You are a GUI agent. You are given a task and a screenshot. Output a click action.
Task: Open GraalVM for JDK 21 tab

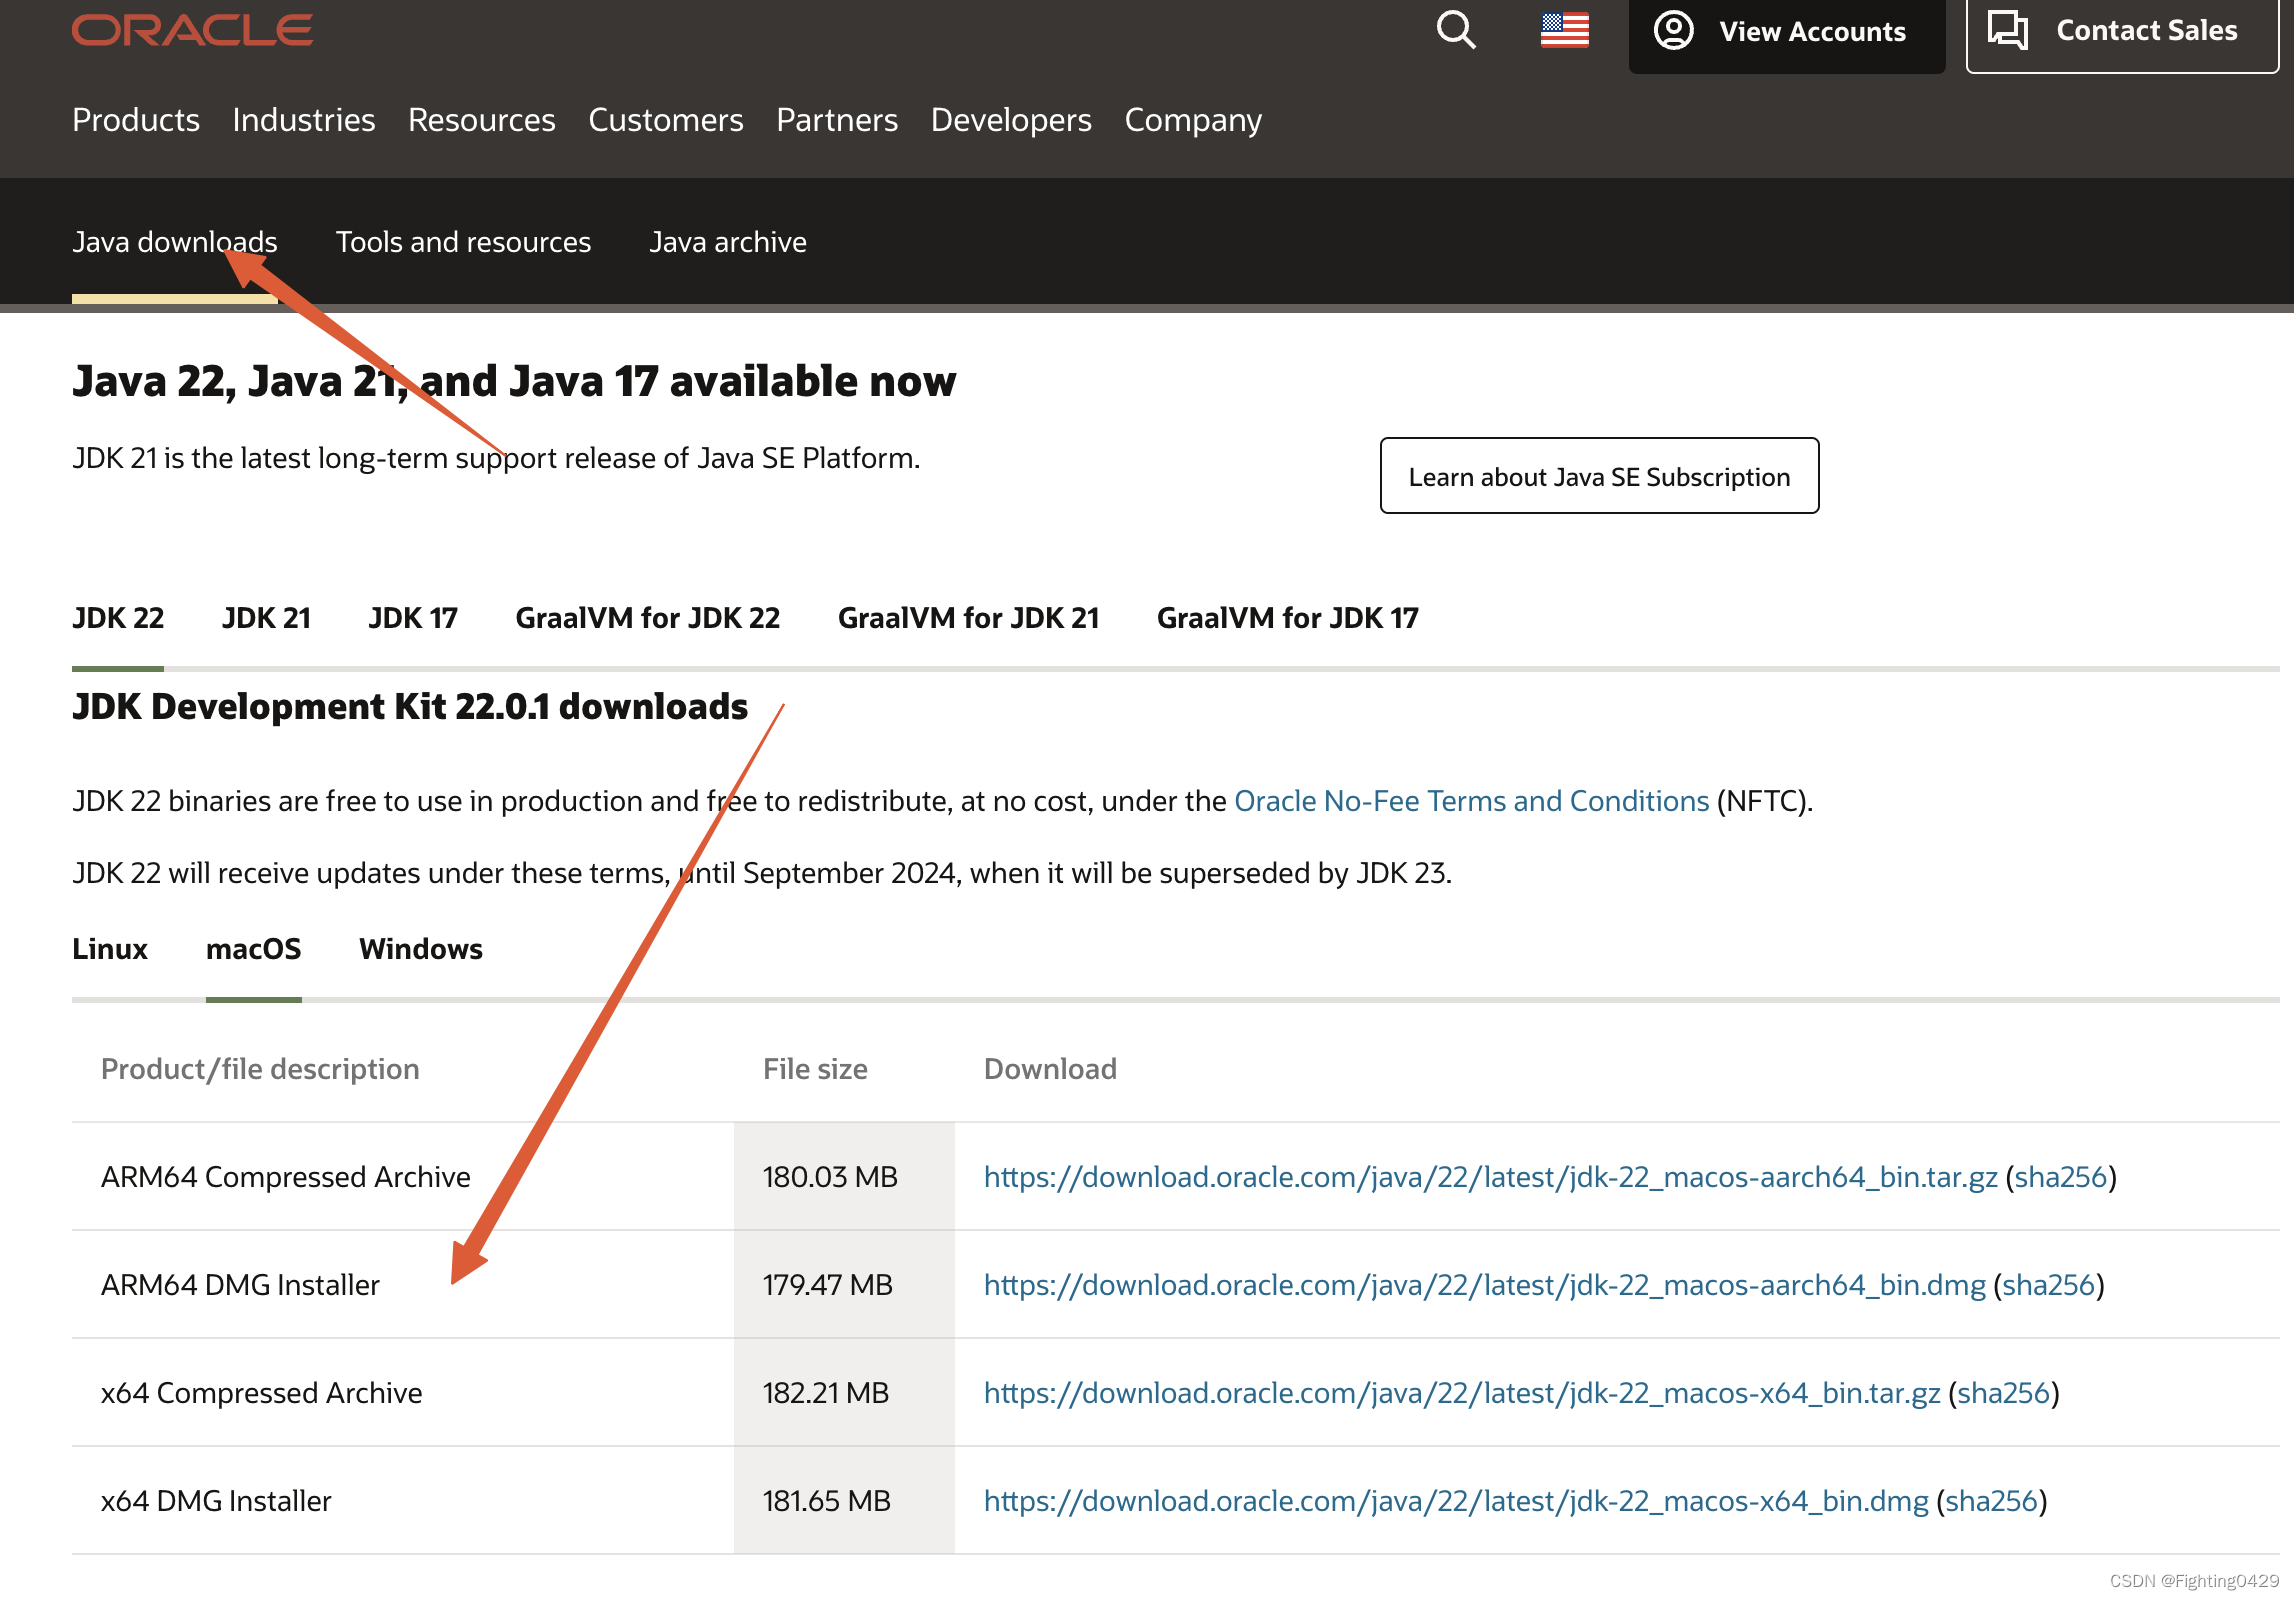click(x=968, y=618)
